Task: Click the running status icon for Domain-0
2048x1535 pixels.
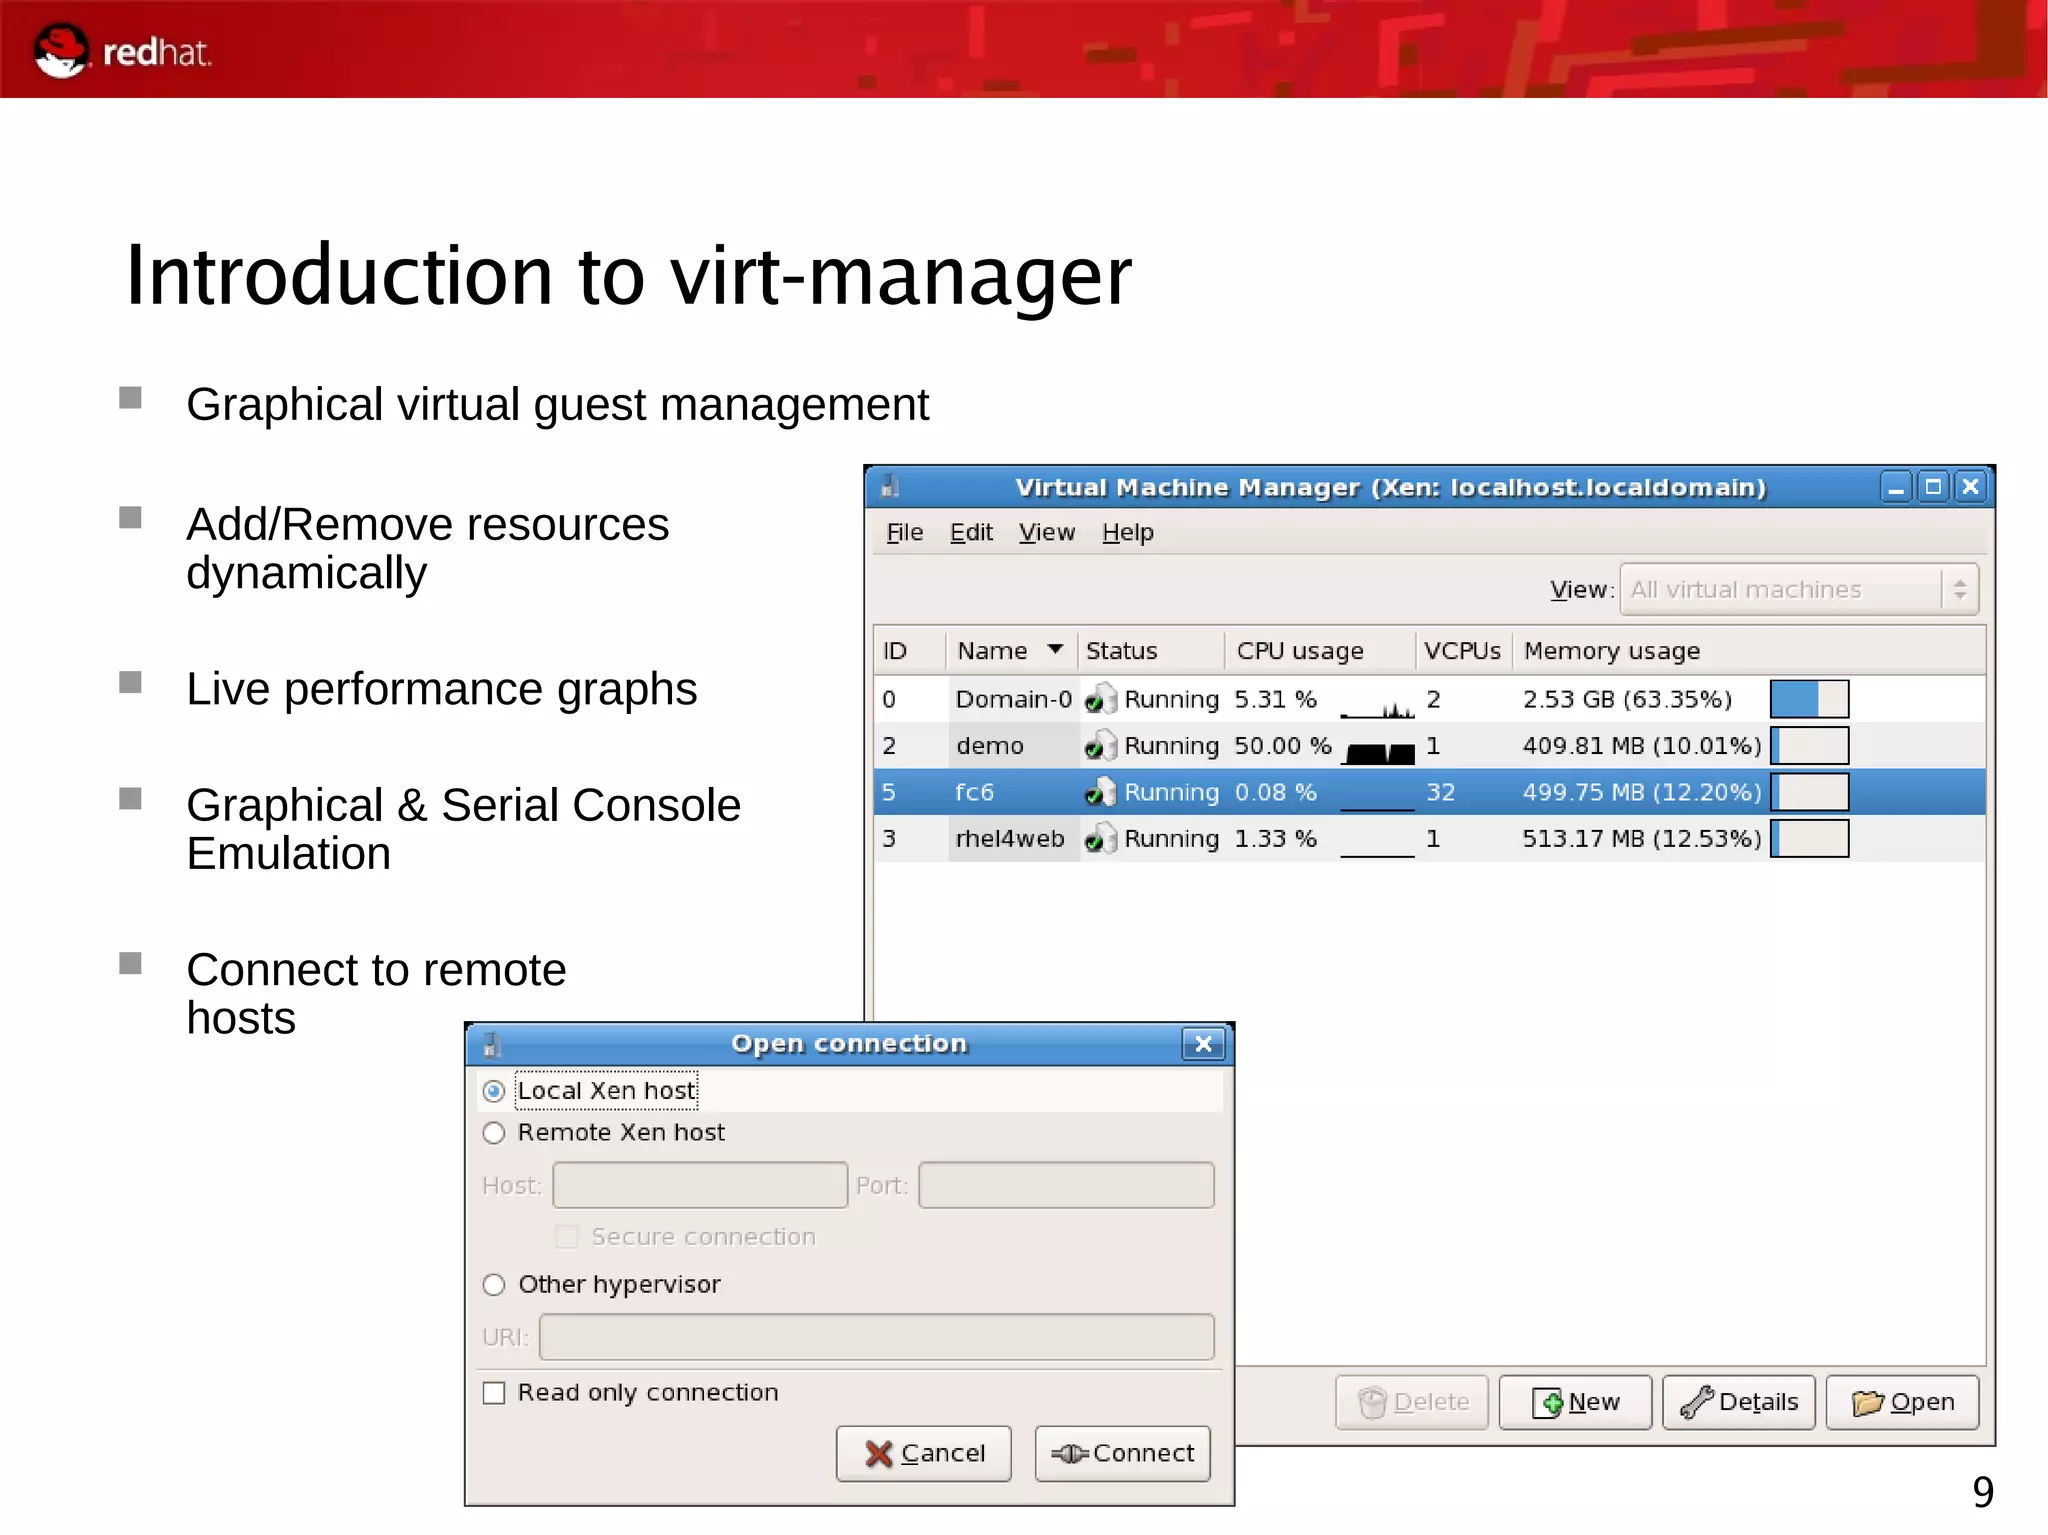Action: [x=1100, y=698]
